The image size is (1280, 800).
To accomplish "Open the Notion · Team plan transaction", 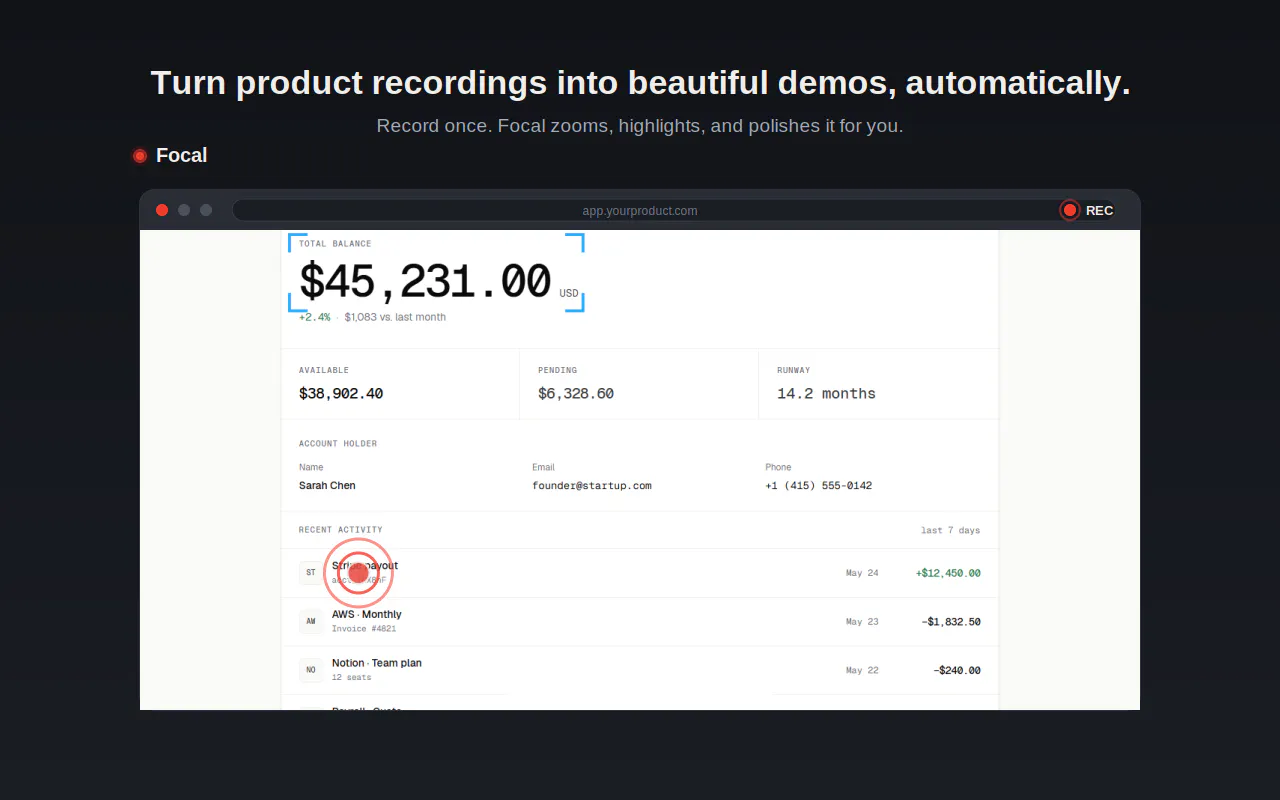I will coord(640,670).
